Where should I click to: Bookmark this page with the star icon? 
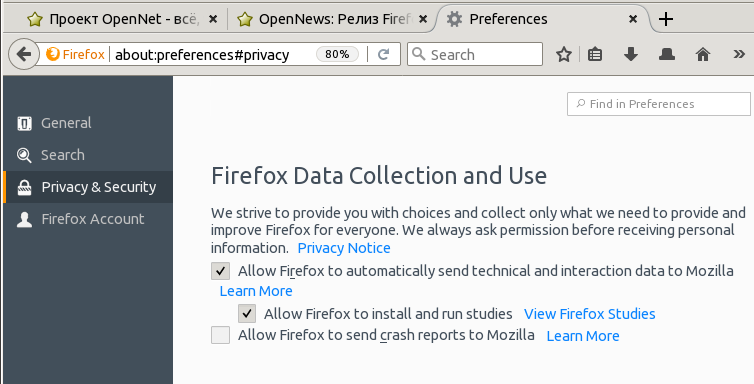pos(564,54)
